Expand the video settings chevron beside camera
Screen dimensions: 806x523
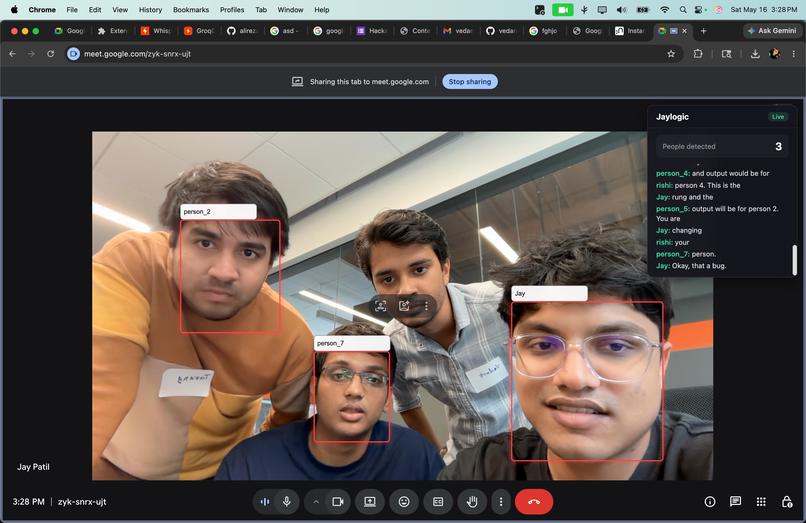click(316, 501)
